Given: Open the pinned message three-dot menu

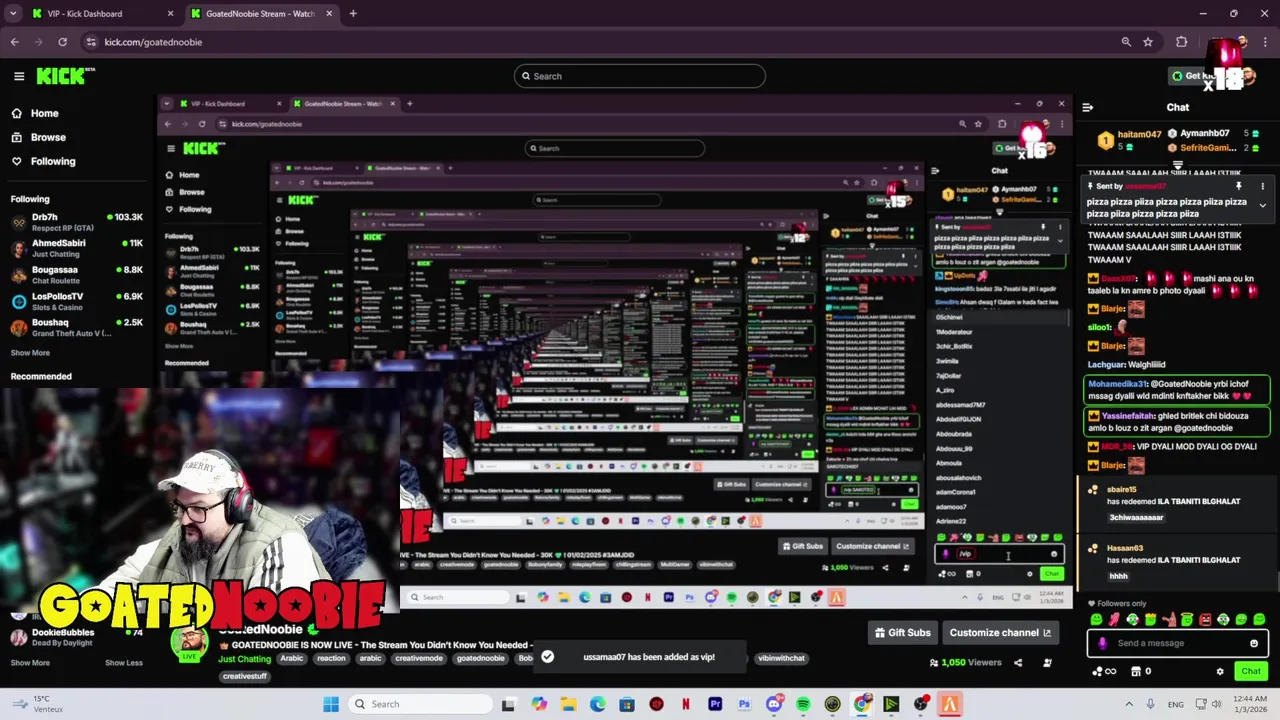Looking at the screenshot, I should (1262, 186).
